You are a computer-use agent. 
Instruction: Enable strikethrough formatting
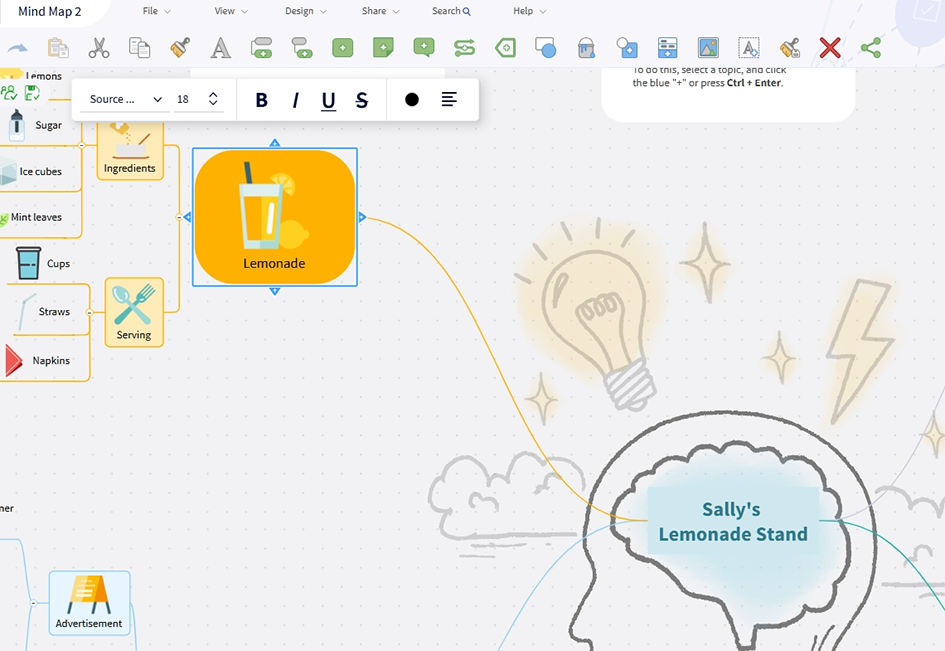tap(361, 99)
